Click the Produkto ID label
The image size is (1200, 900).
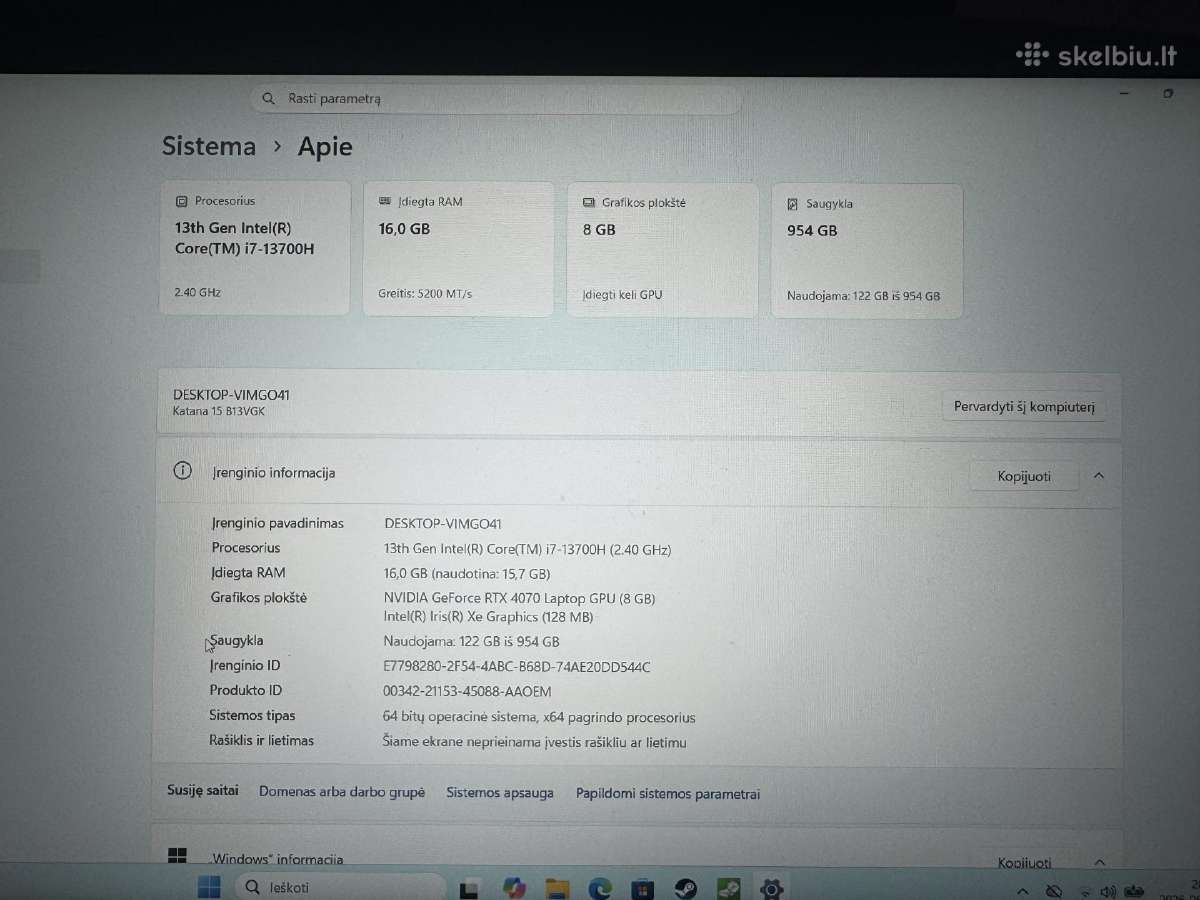[246, 690]
